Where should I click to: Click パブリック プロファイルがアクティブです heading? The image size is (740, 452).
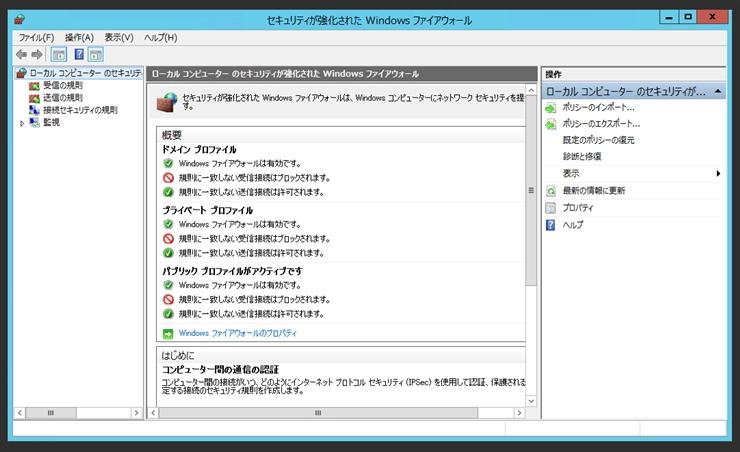(x=232, y=271)
